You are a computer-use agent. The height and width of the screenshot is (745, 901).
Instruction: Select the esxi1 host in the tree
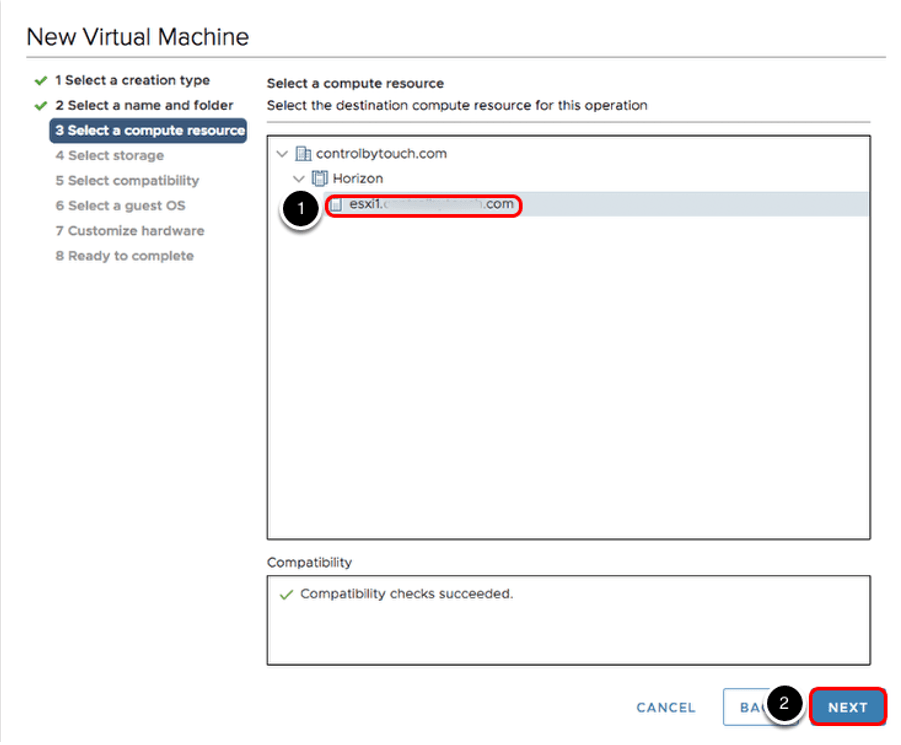(x=432, y=205)
